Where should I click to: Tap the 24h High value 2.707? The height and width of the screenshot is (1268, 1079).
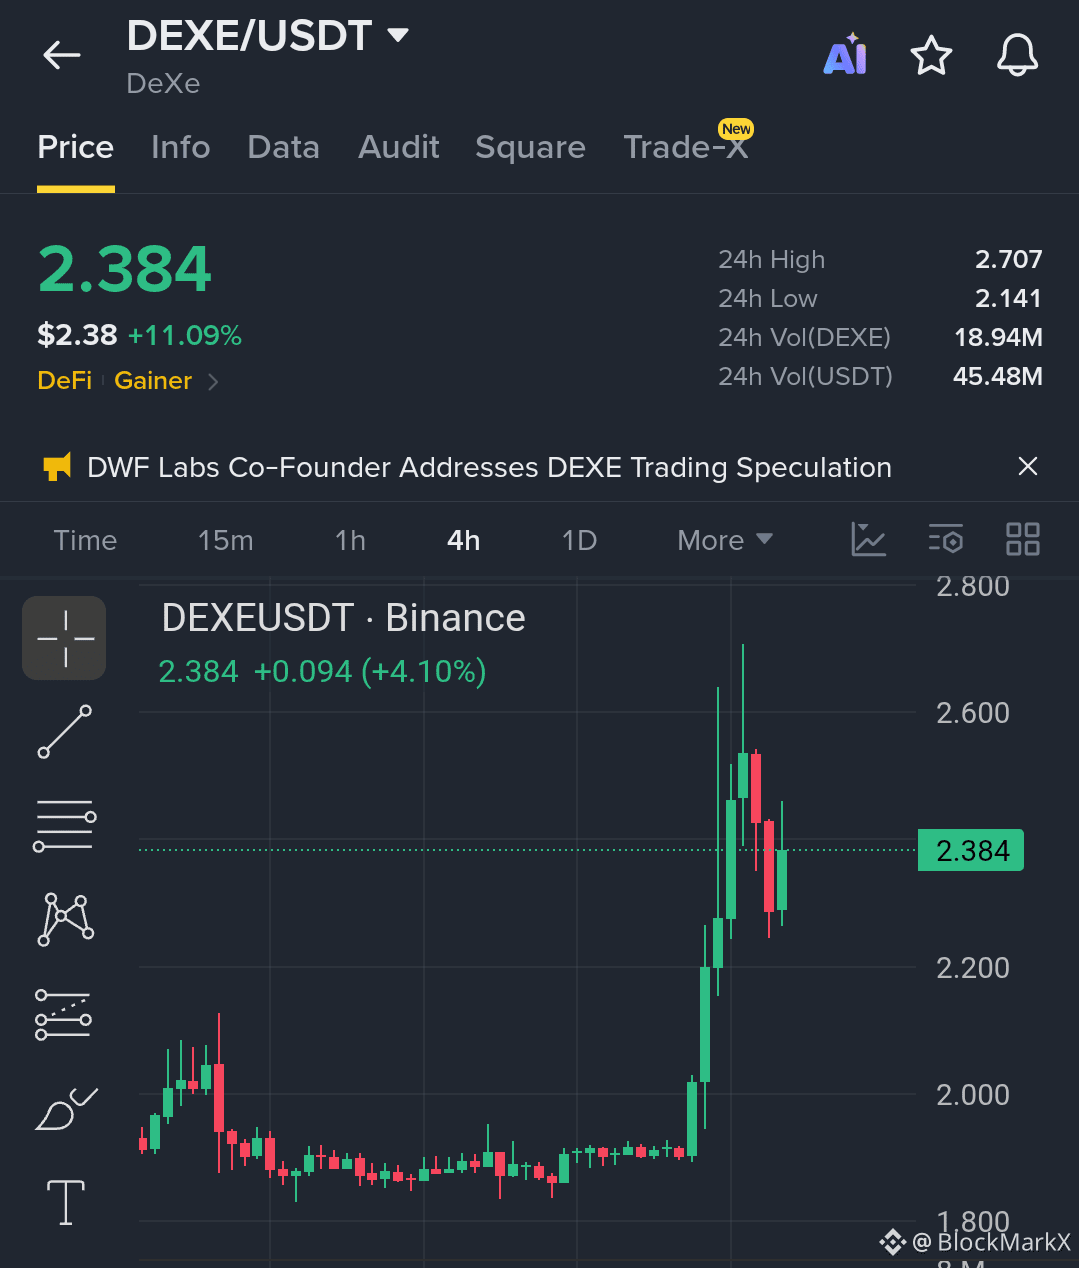click(x=1009, y=259)
